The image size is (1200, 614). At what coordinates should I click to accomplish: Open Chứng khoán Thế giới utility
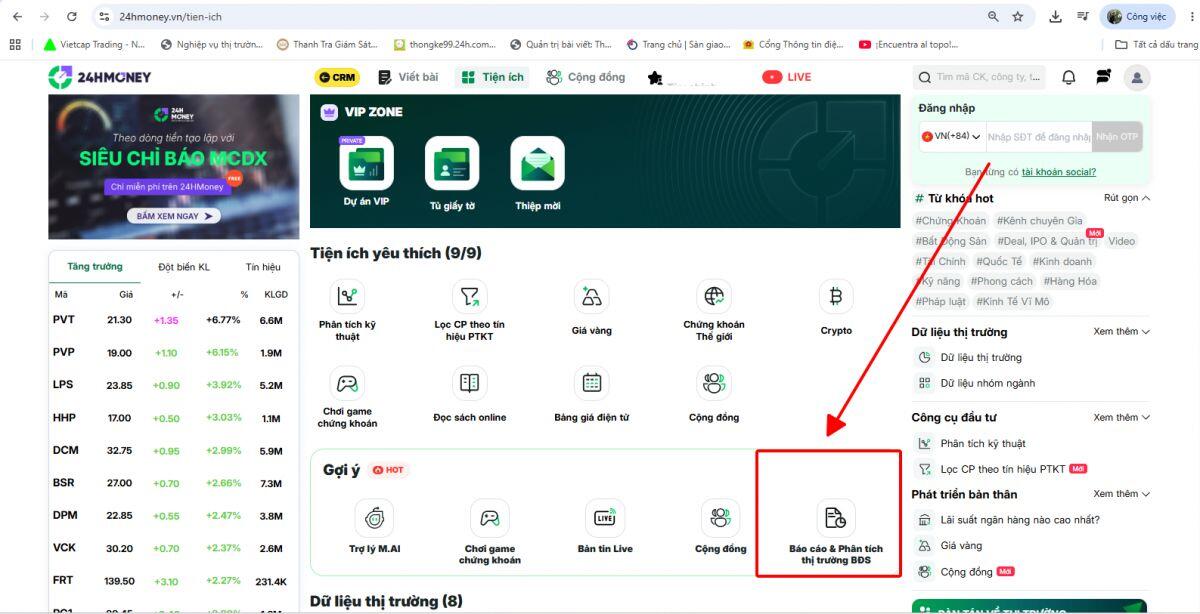pyautogui.click(x=714, y=296)
